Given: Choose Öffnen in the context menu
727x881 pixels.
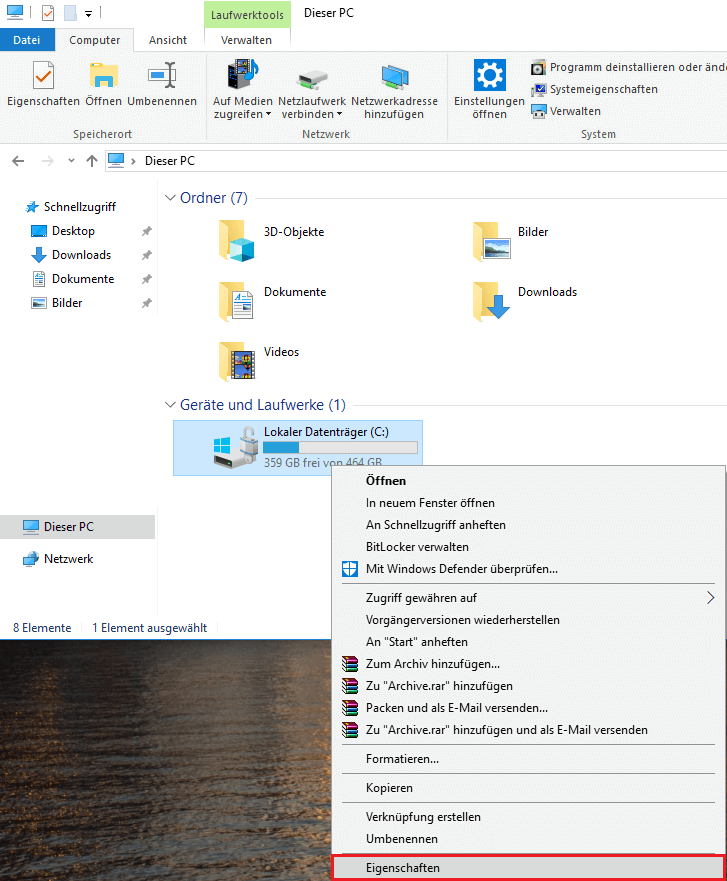Looking at the screenshot, I should [528, 481].
